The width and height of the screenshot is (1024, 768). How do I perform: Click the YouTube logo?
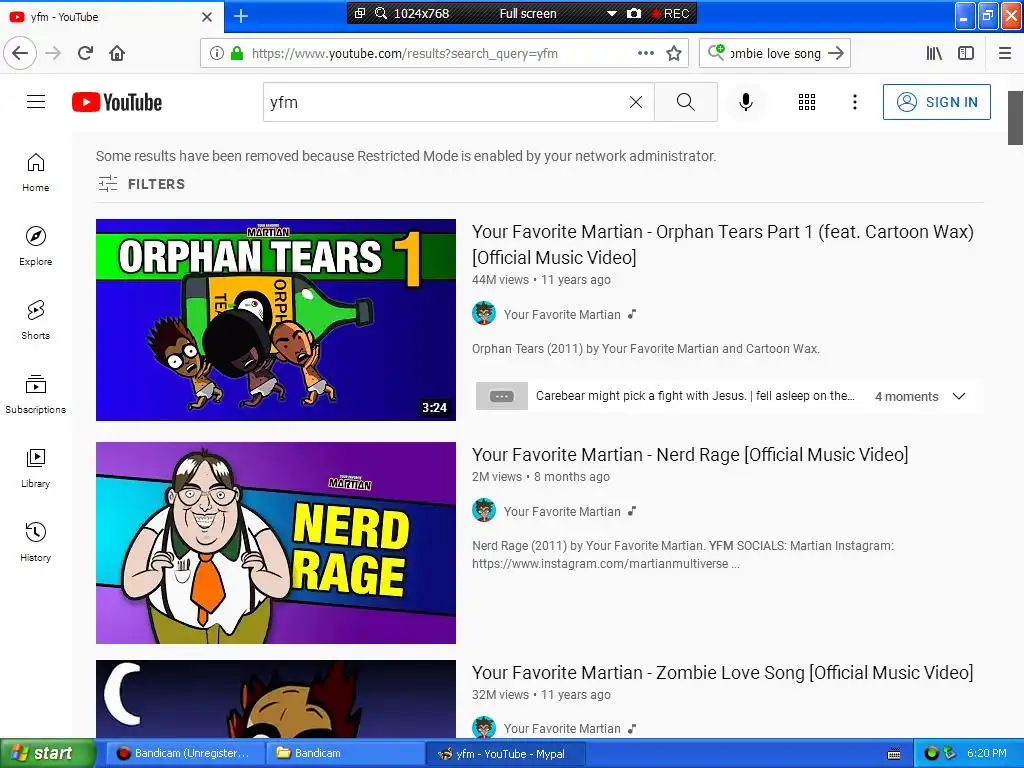click(x=117, y=103)
